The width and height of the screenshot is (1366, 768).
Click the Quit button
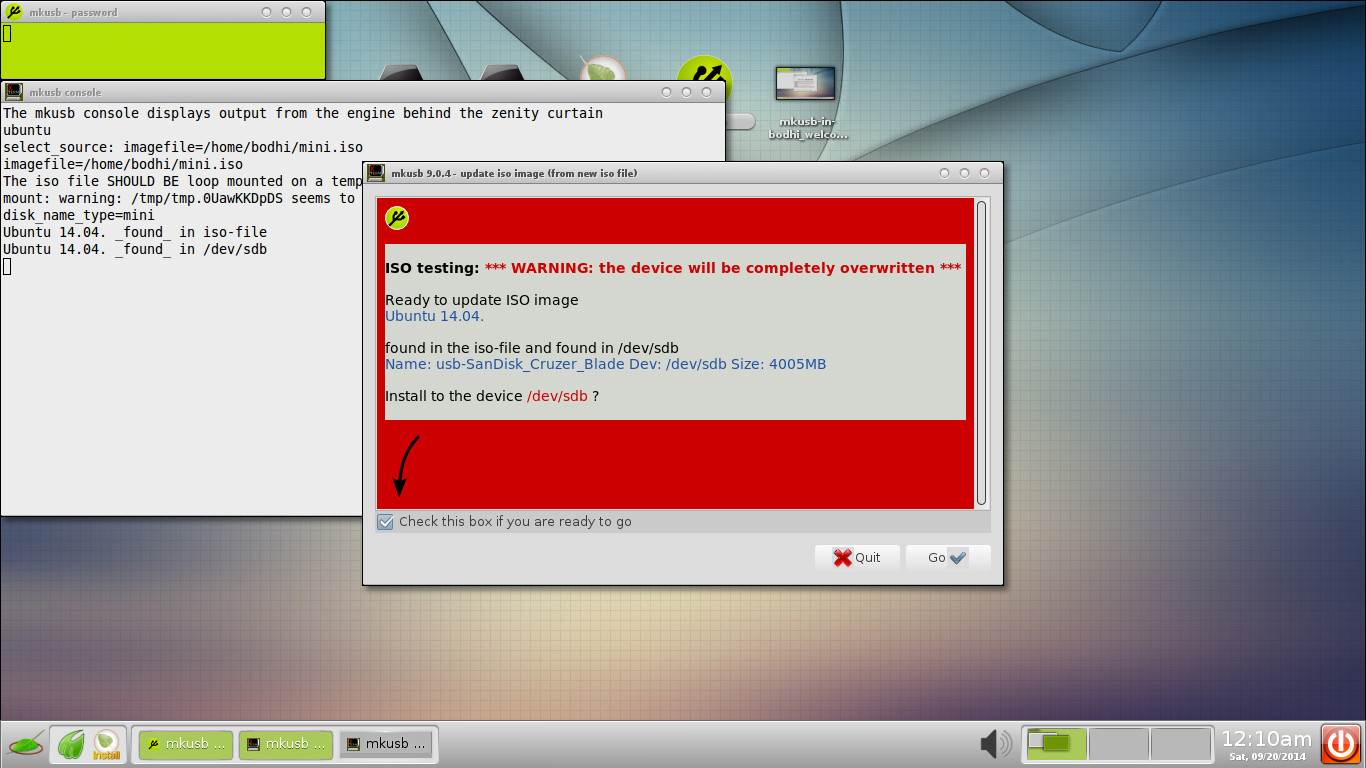857,558
